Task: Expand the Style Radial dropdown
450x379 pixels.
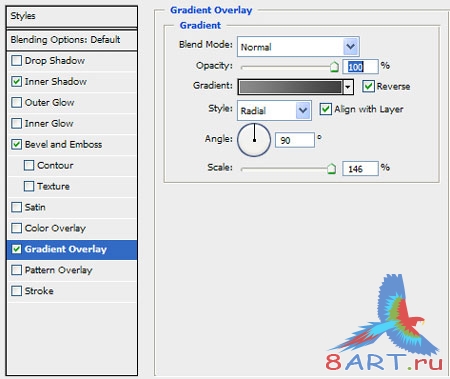Action: 303,110
